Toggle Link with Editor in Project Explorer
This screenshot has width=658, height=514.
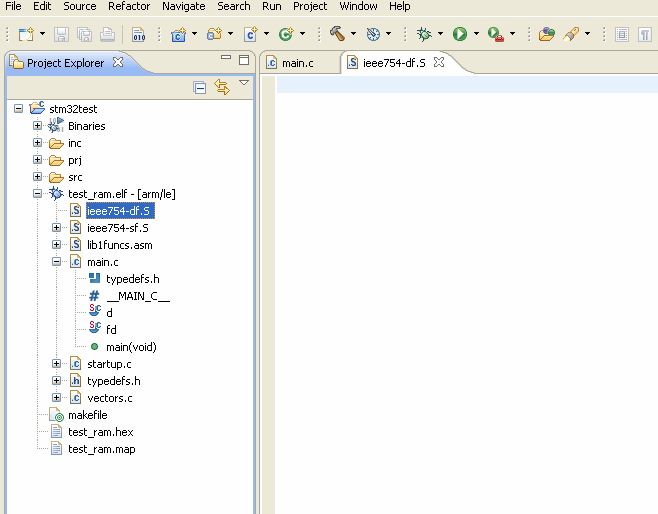pyautogui.click(x=222, y=87)
